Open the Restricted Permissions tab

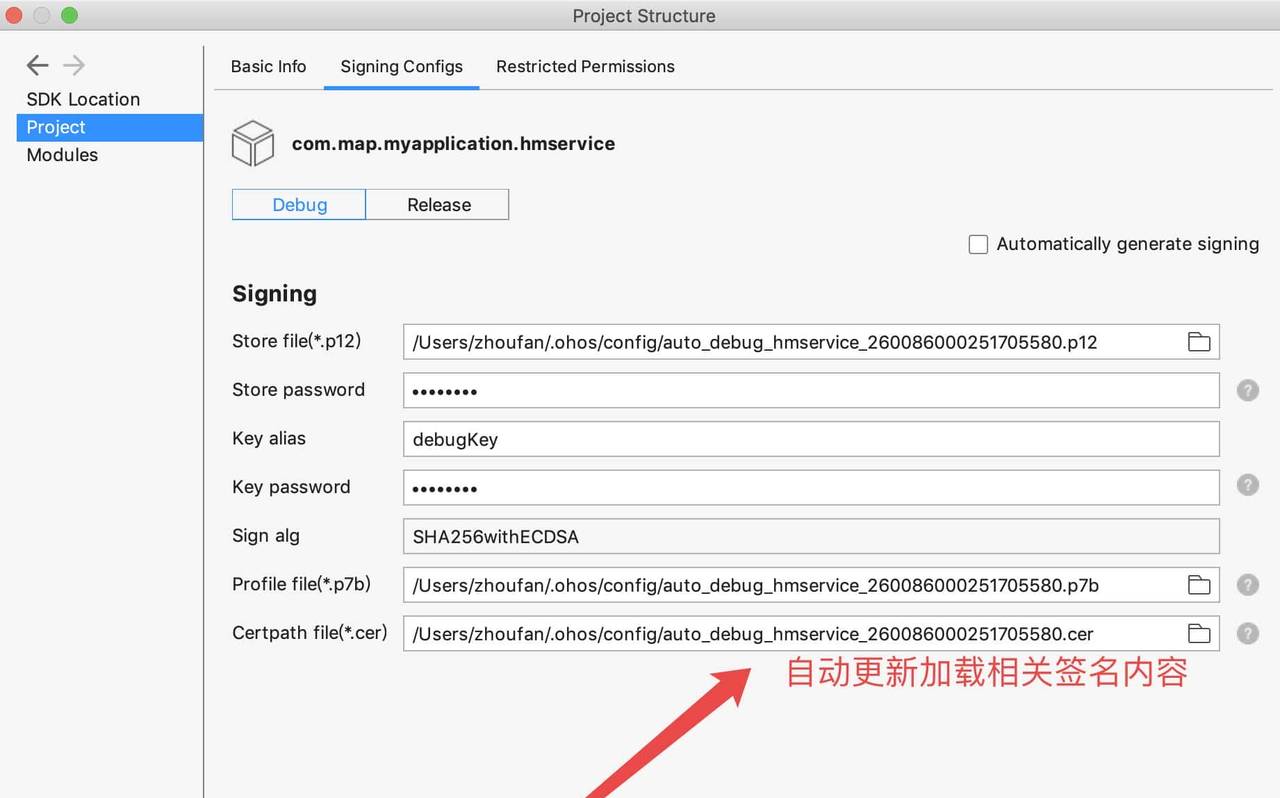click(585, 67)
